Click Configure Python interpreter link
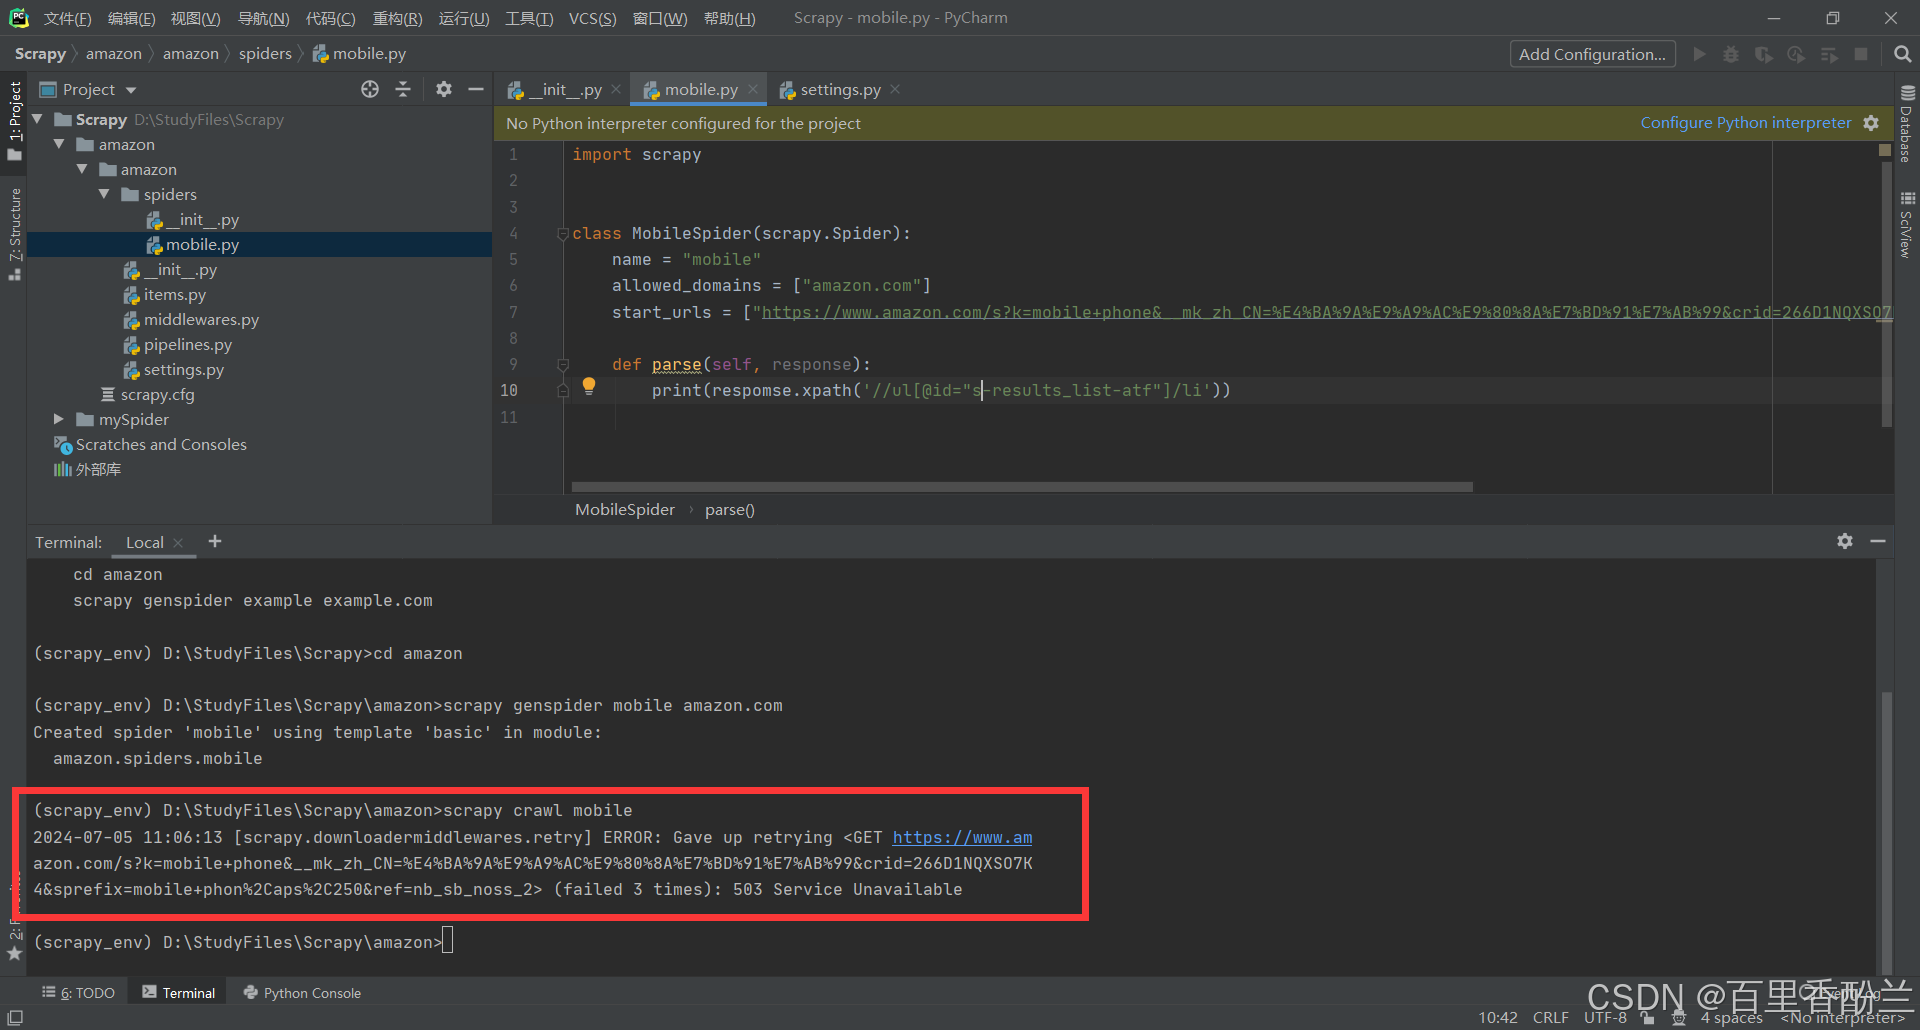This screenshot has width=1920, height=1030. [x=1746, y=122]
